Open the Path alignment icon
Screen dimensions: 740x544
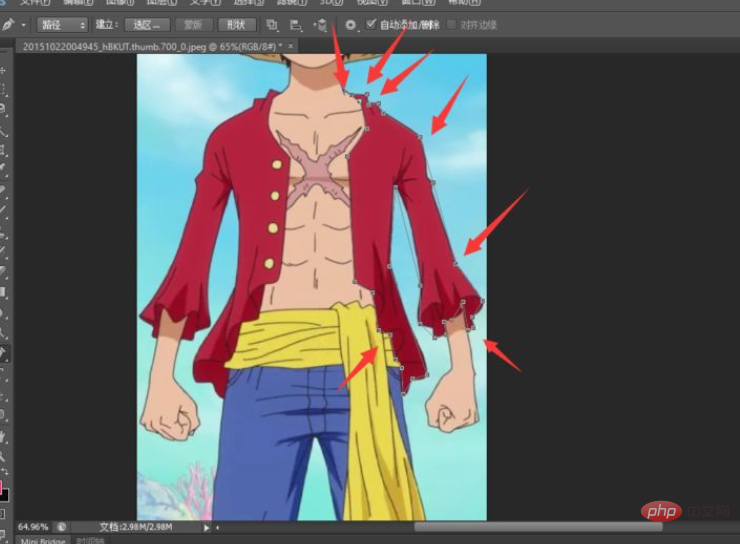click(x=296, y=25)
